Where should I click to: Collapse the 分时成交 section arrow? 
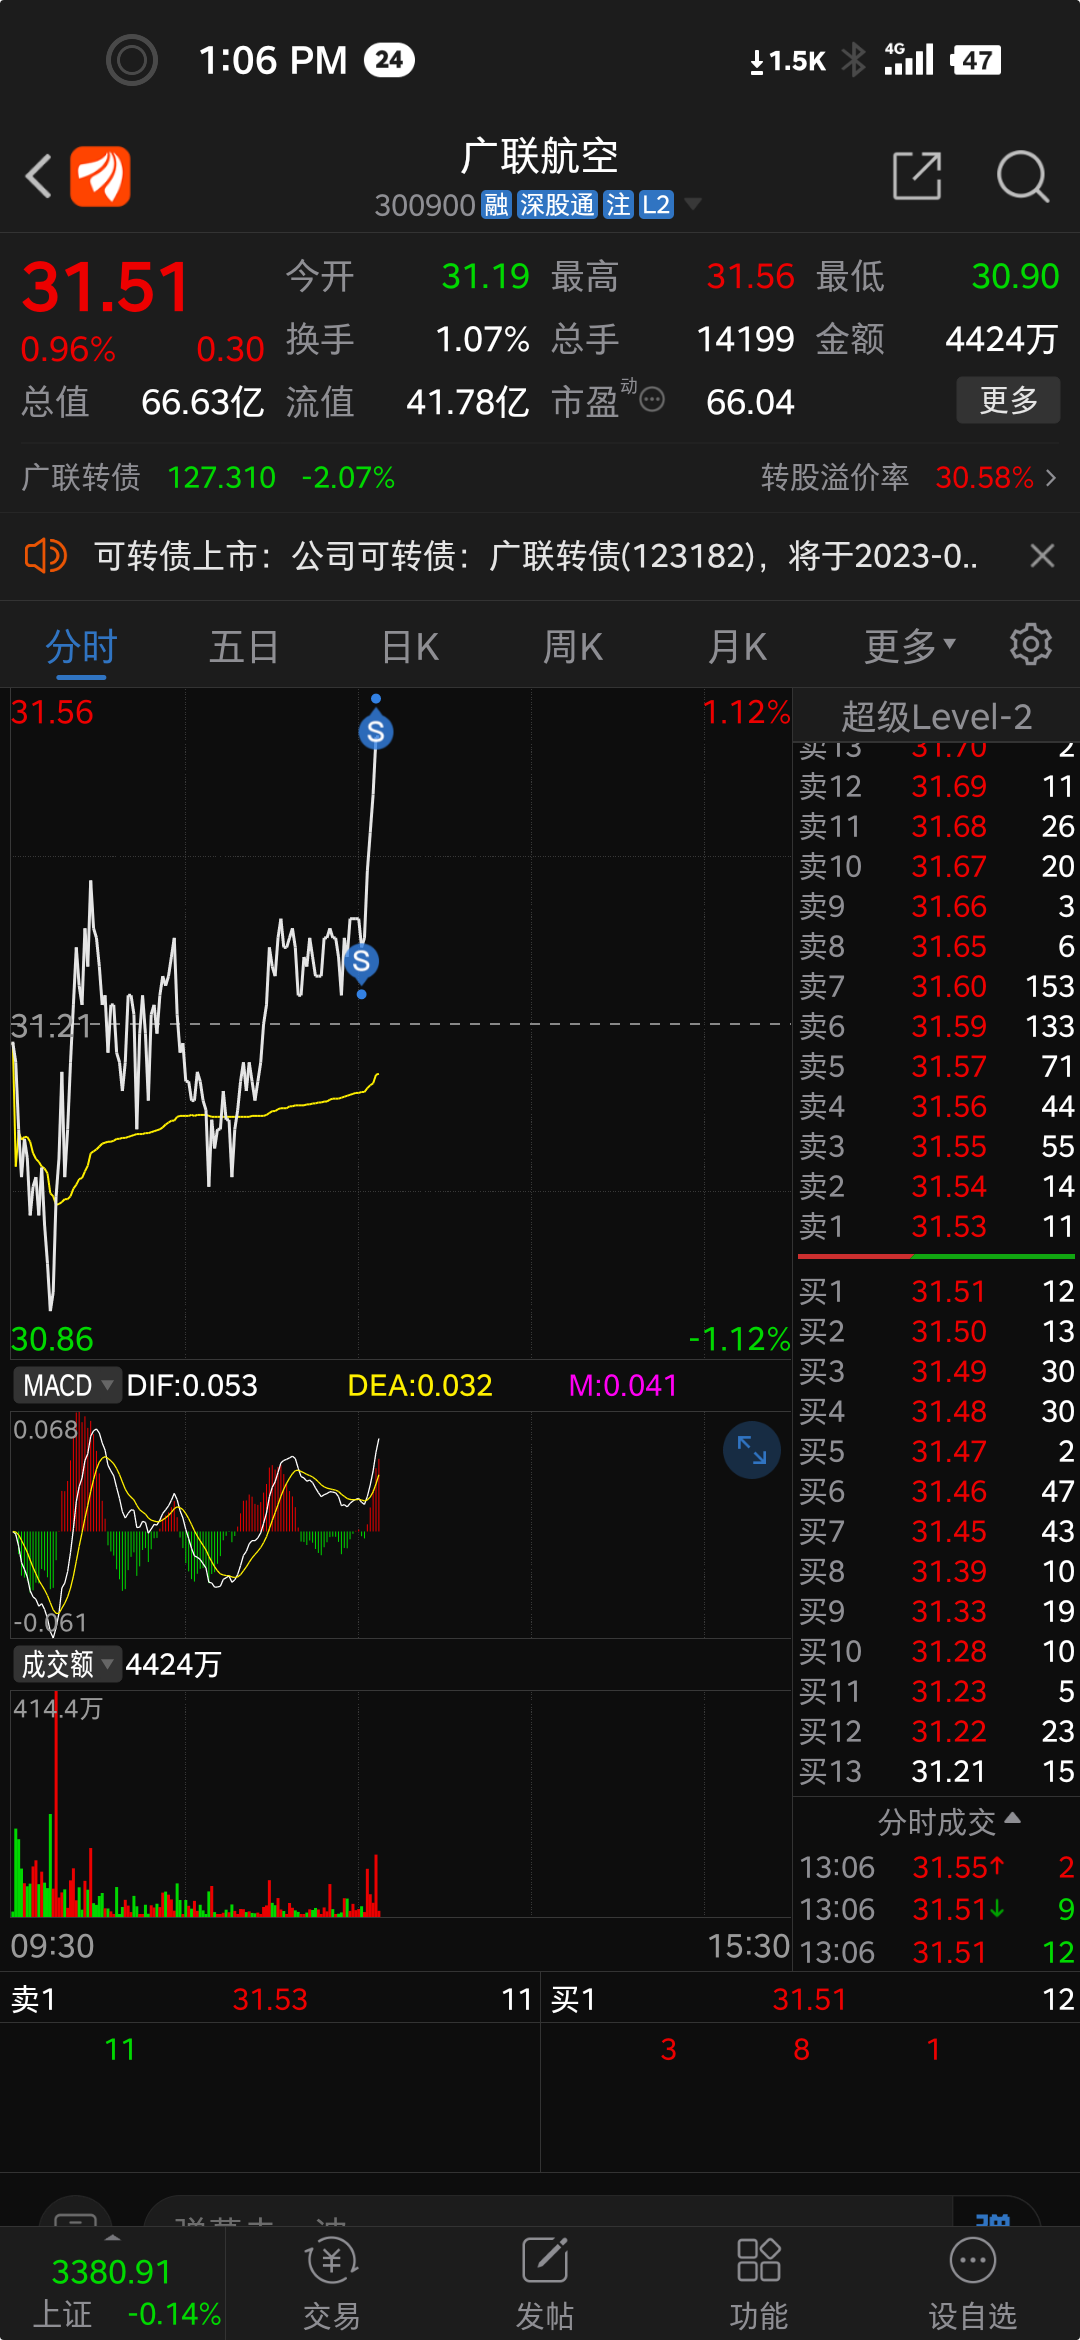tap(1012, 1817)
